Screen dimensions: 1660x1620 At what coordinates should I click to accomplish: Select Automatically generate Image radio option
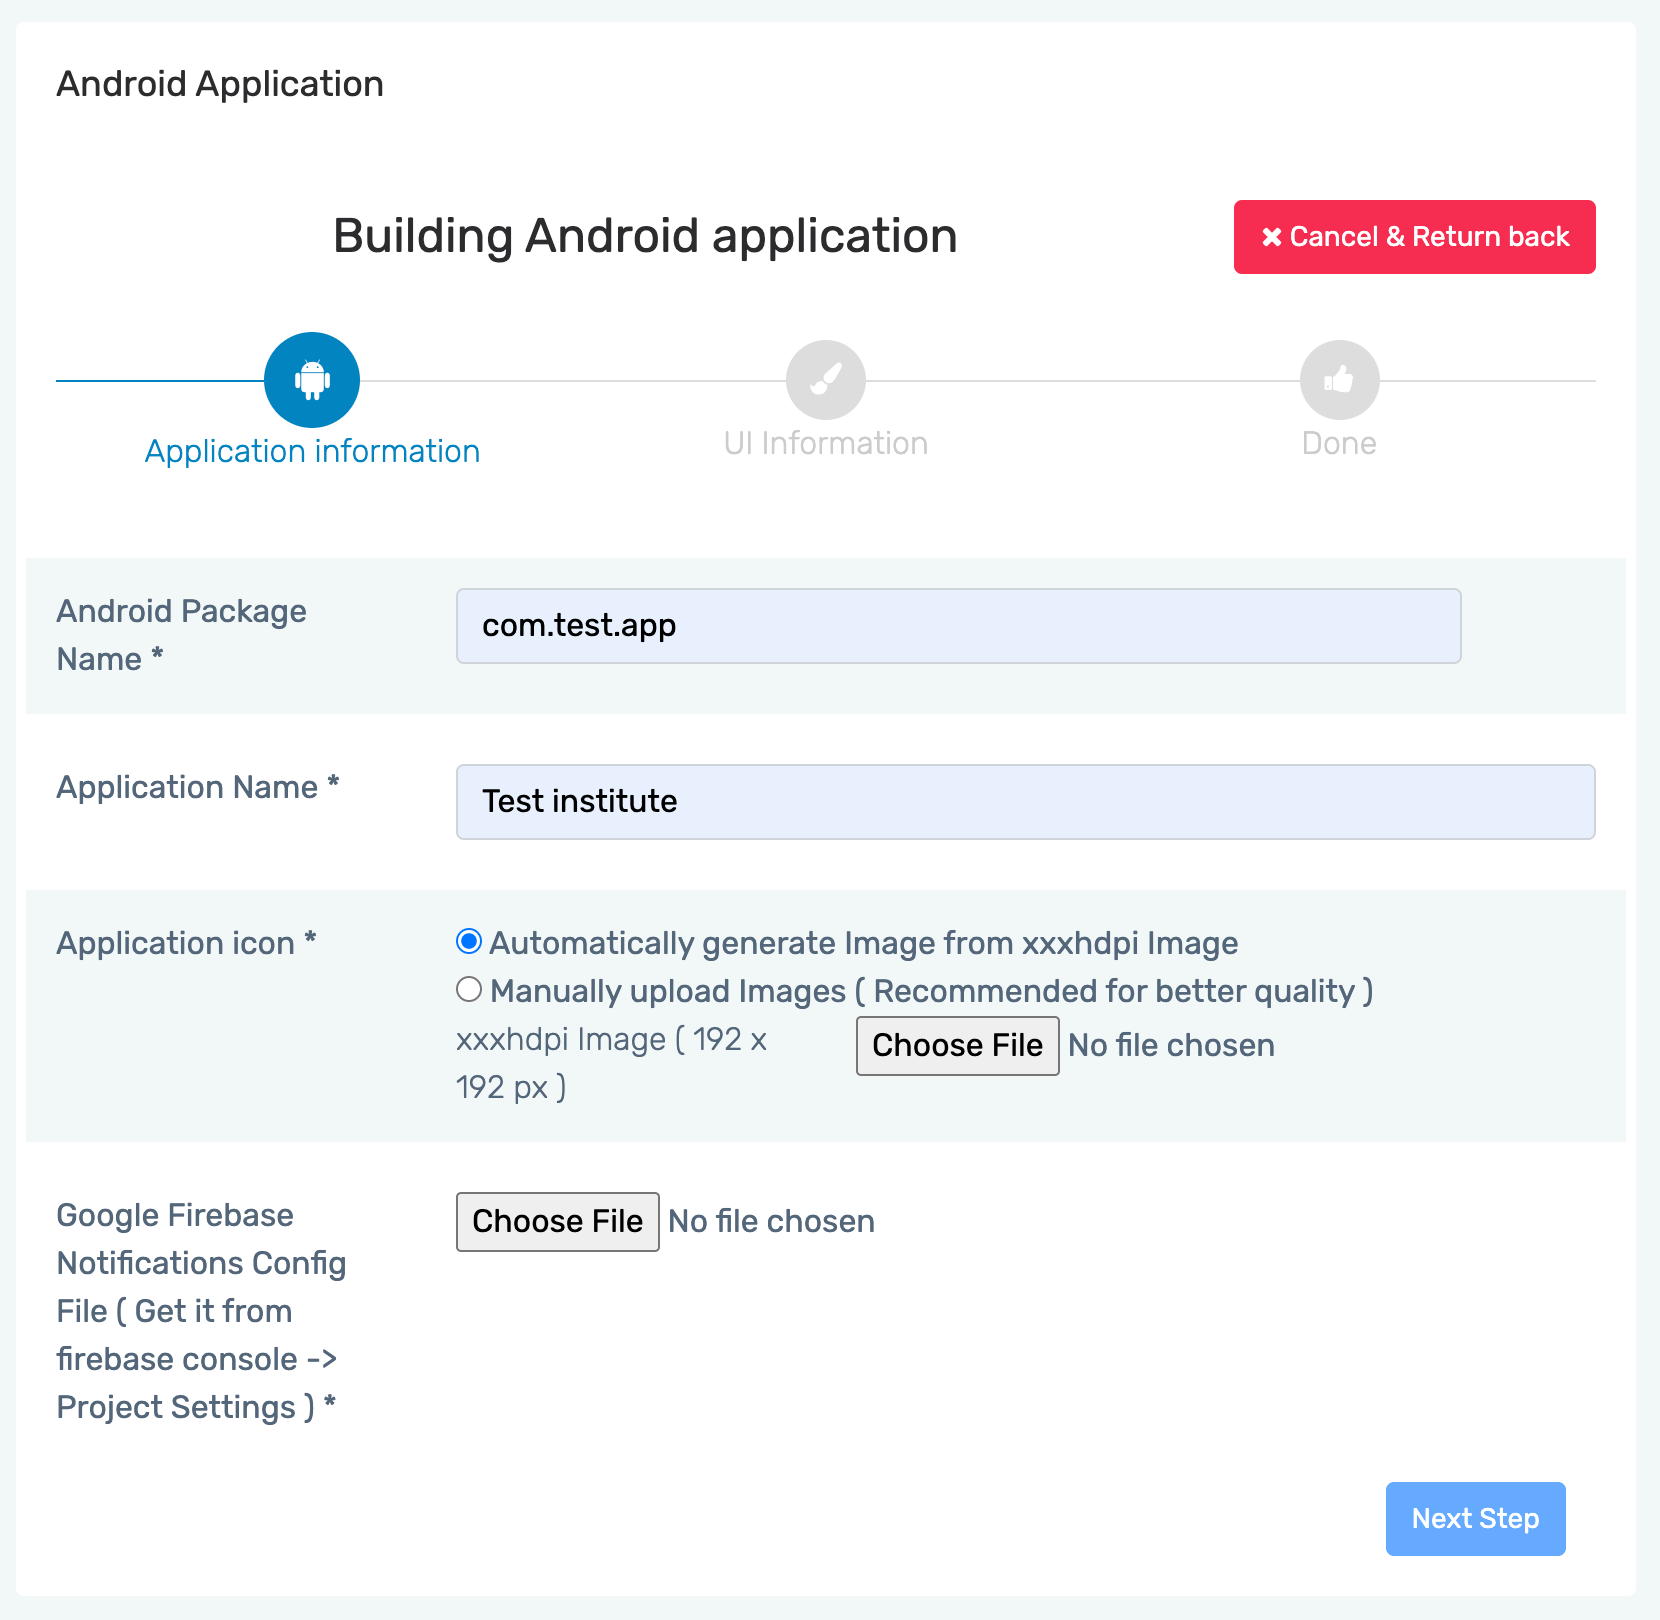[469, 942]
